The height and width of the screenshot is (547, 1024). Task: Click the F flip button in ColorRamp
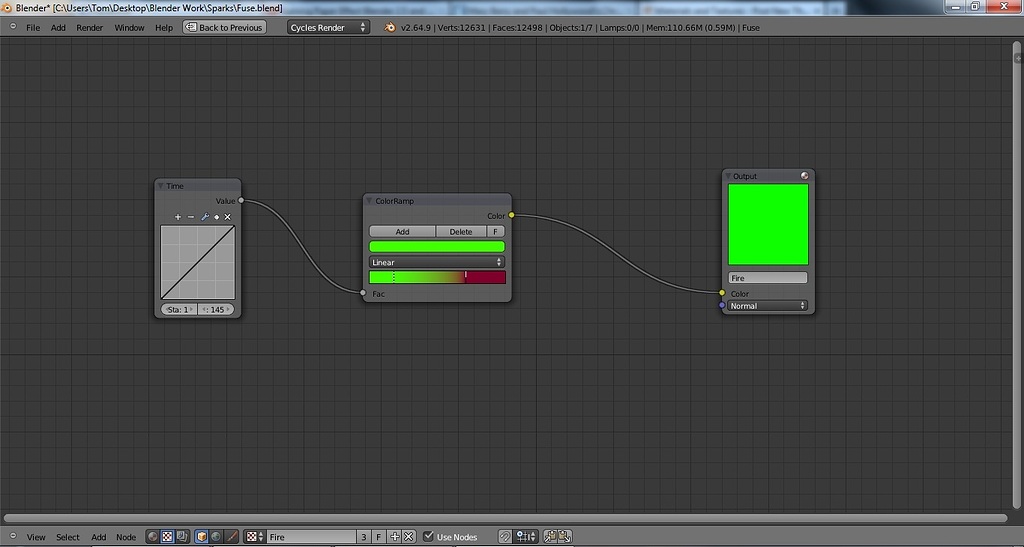click(496, 232)
